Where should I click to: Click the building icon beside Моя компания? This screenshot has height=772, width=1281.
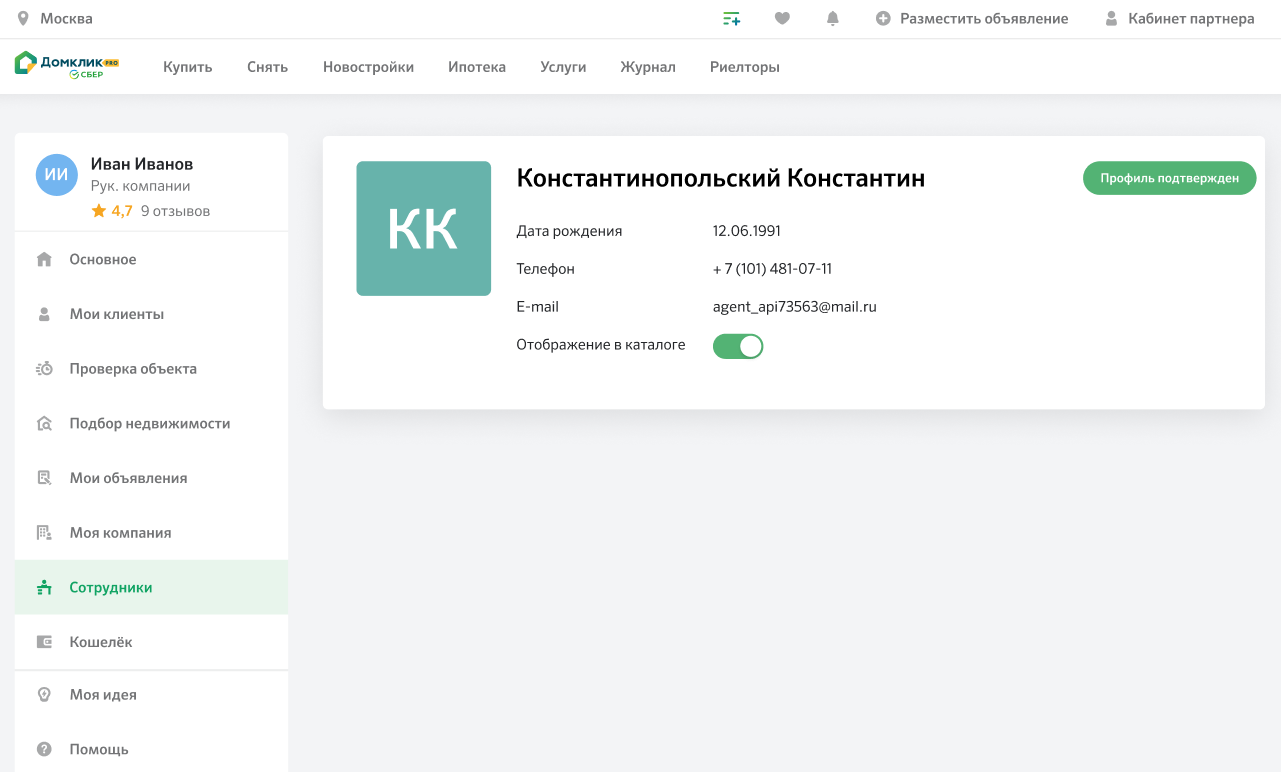click(44, 533)
